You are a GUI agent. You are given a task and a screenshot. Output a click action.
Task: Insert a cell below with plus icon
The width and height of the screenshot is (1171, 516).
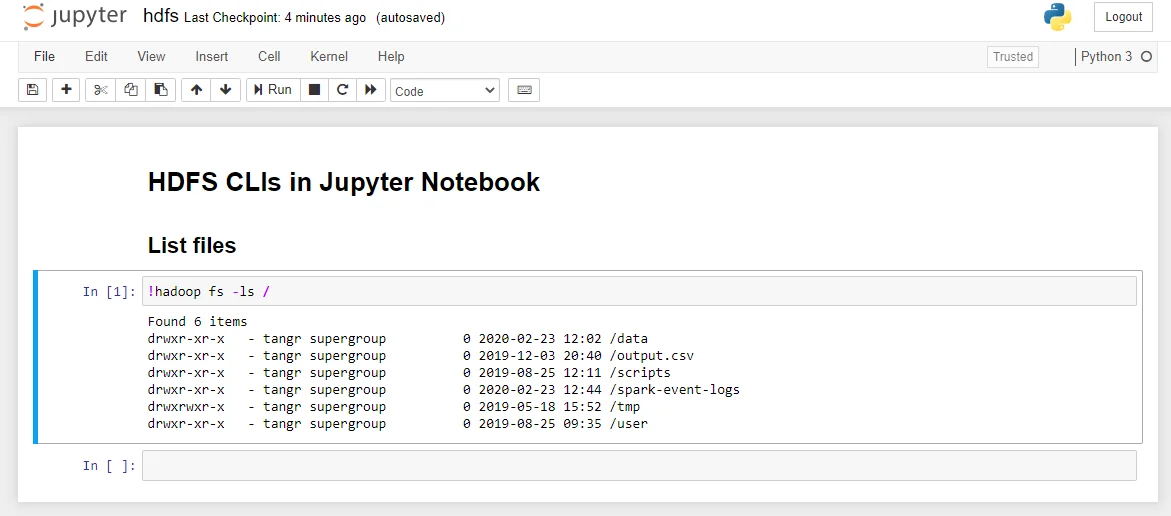(x=67, y=90)
